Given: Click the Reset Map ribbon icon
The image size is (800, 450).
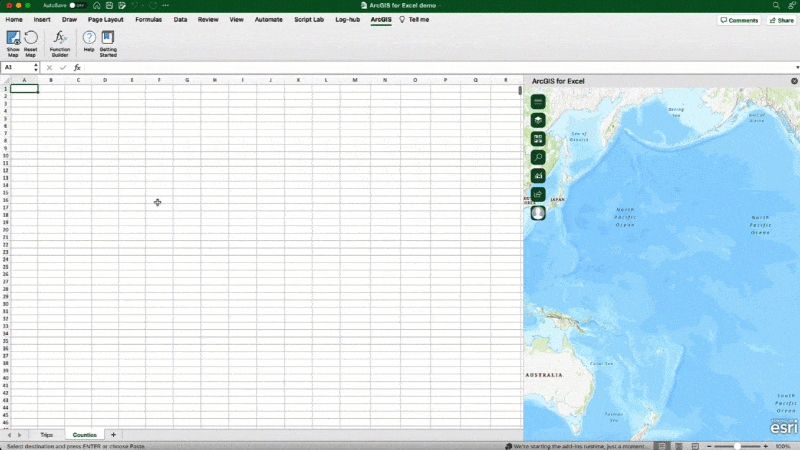Looking at the screenshot, I should tap(31, 43).
